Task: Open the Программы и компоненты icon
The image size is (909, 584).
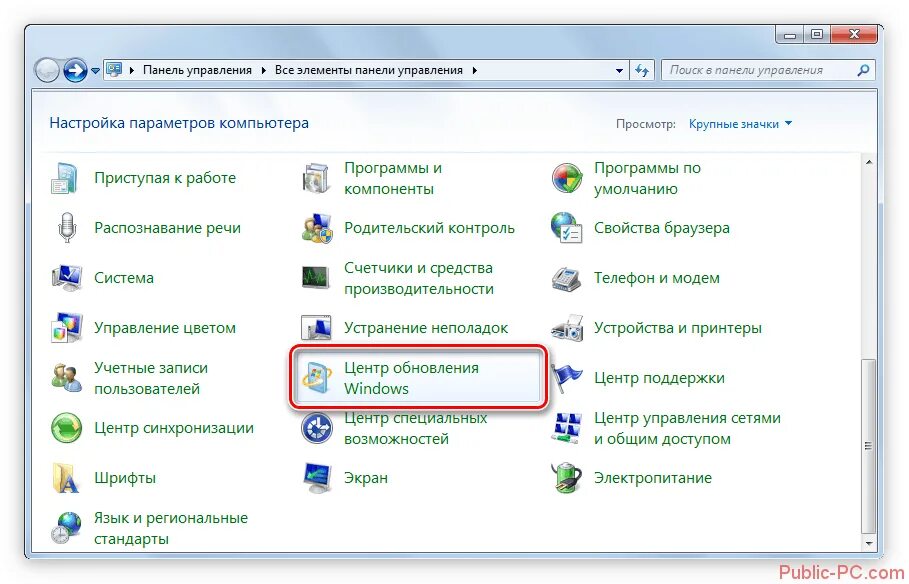Action: click(x=317, y=178)
